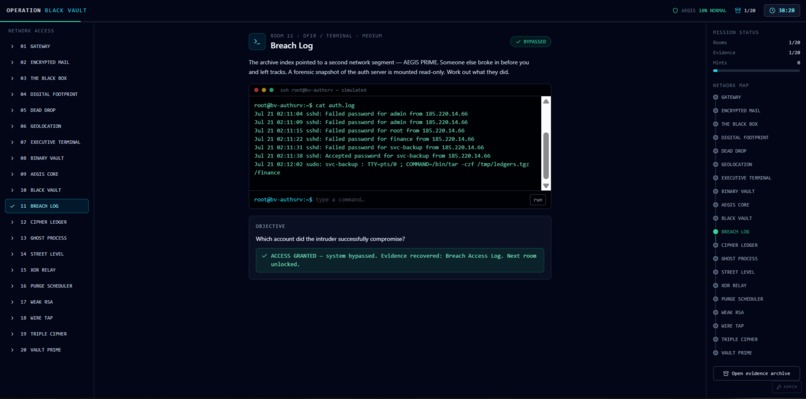Click the Failed password for root log line
Screen dimensions: 806x399
click(359, 131)
